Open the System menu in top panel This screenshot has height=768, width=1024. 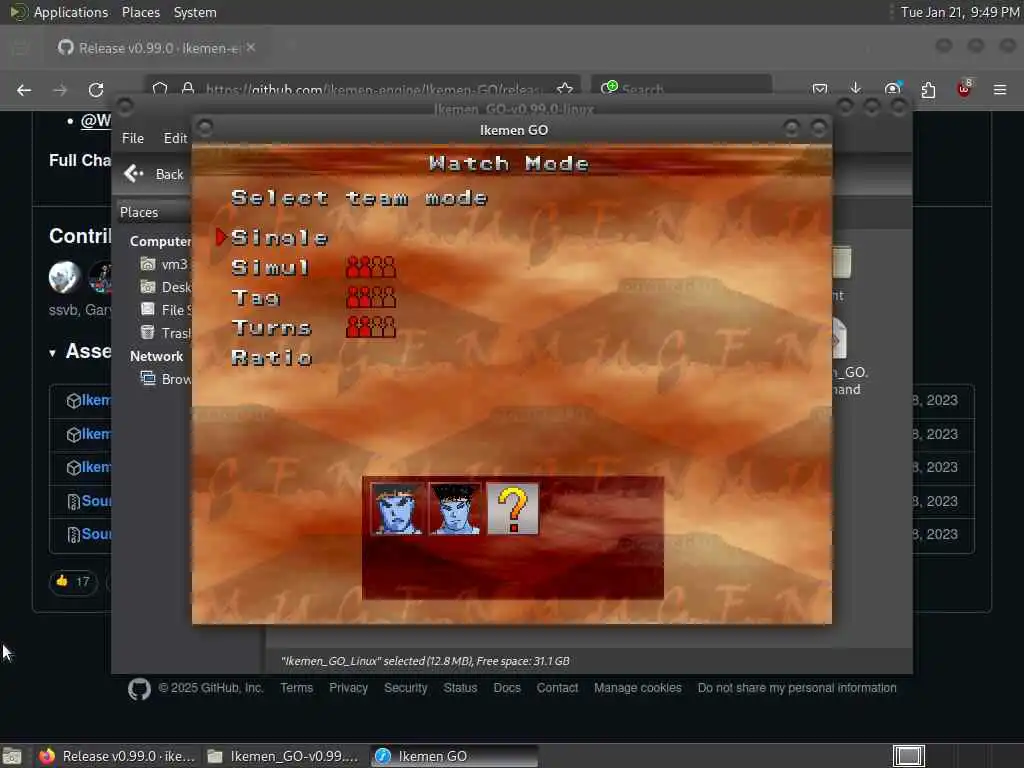[195, 12]
